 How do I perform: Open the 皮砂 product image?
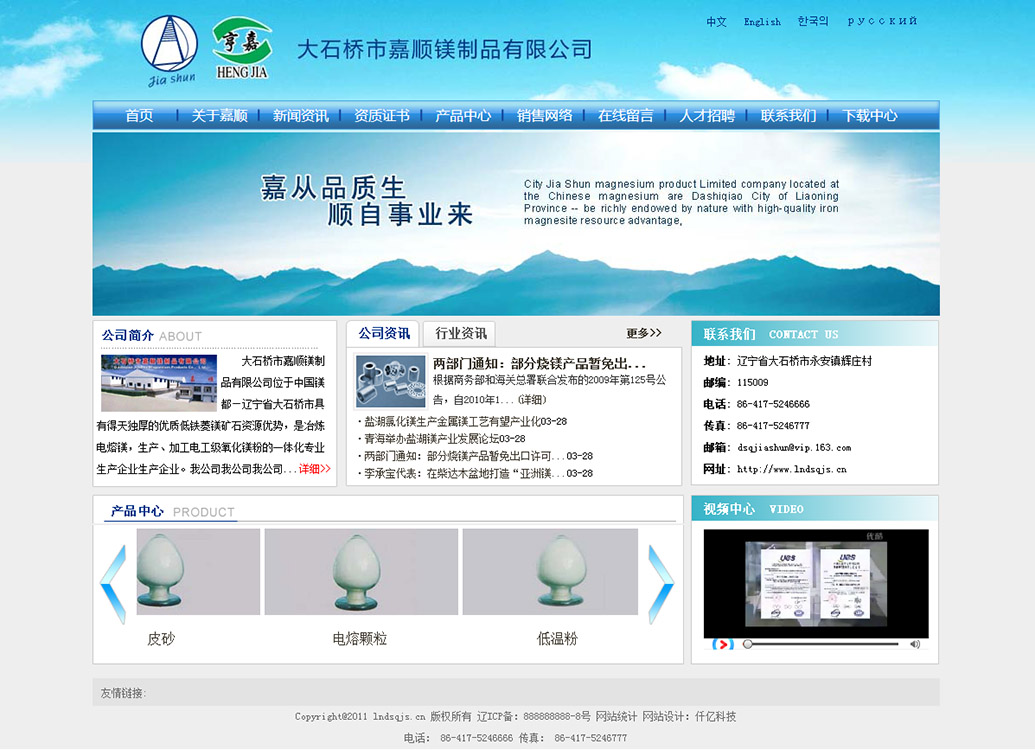[x=198, y=572]
